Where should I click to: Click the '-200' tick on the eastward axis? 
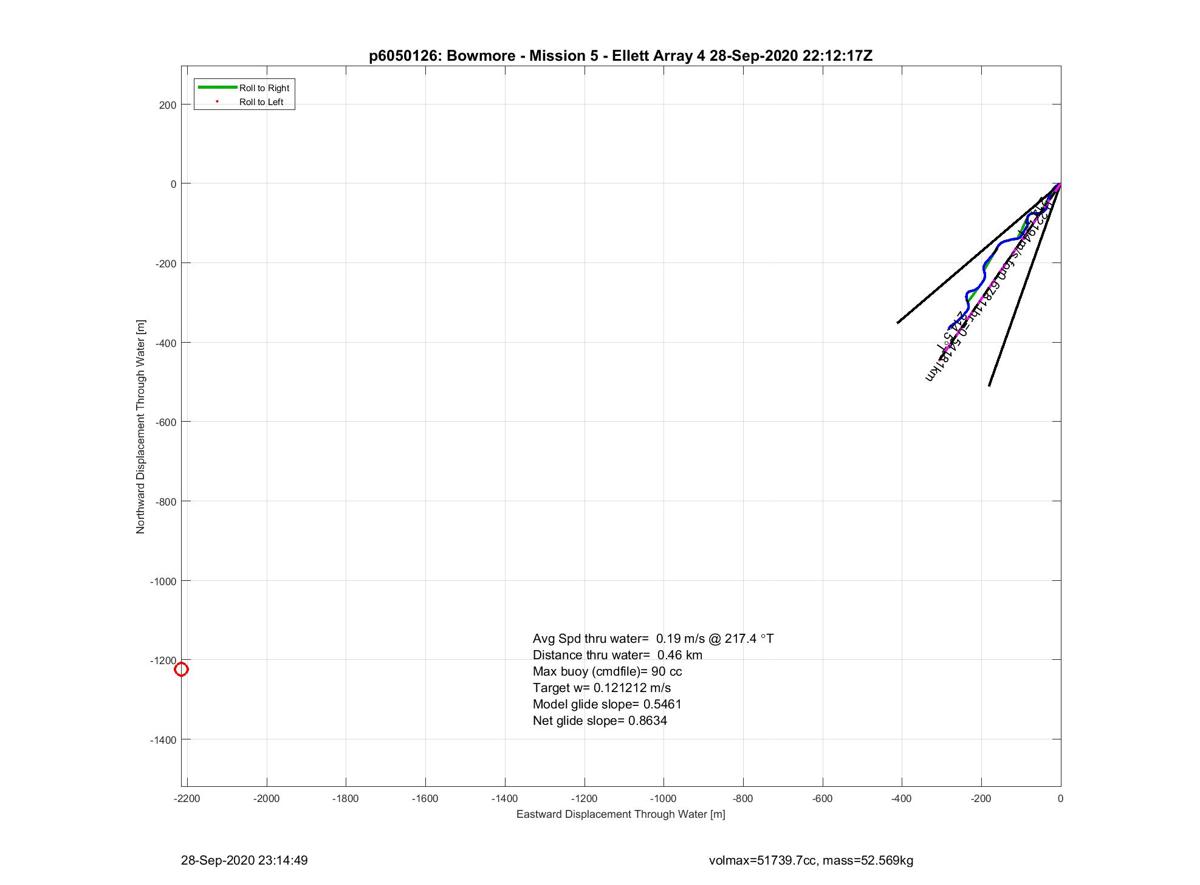point(981,799)
